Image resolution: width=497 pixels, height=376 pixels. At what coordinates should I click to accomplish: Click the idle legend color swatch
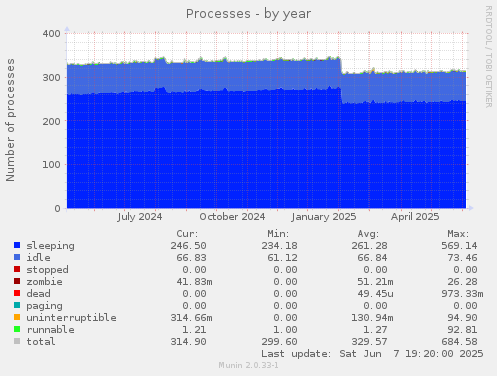(17, 257)
